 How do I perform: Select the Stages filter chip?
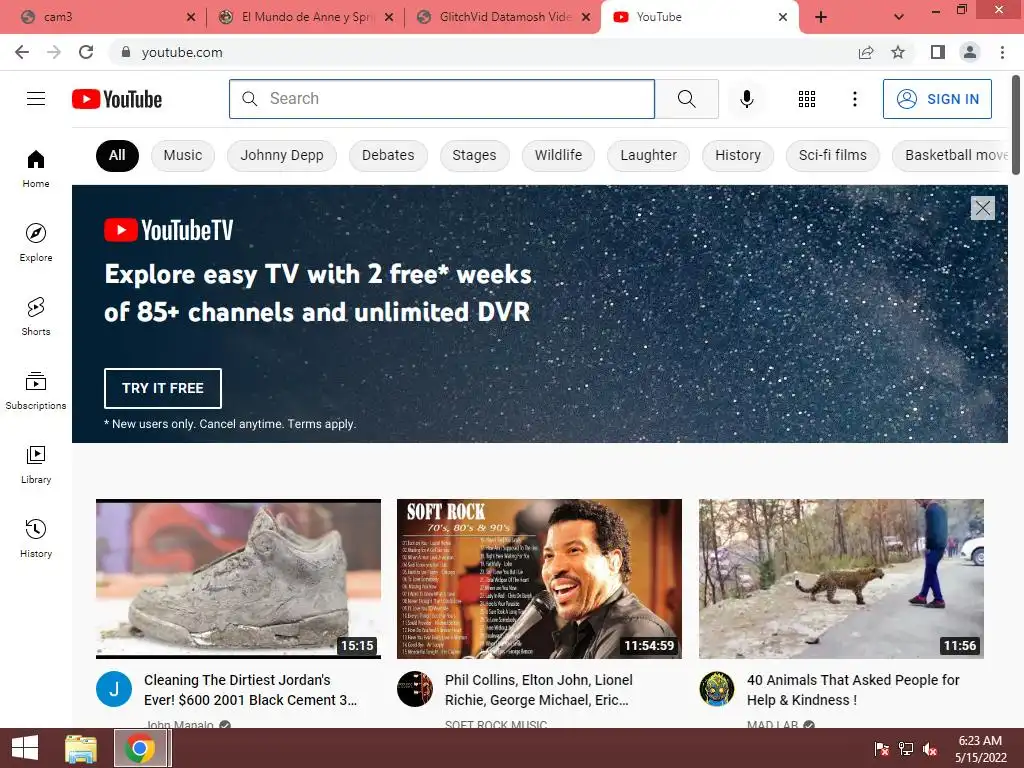tap(474, 155)
